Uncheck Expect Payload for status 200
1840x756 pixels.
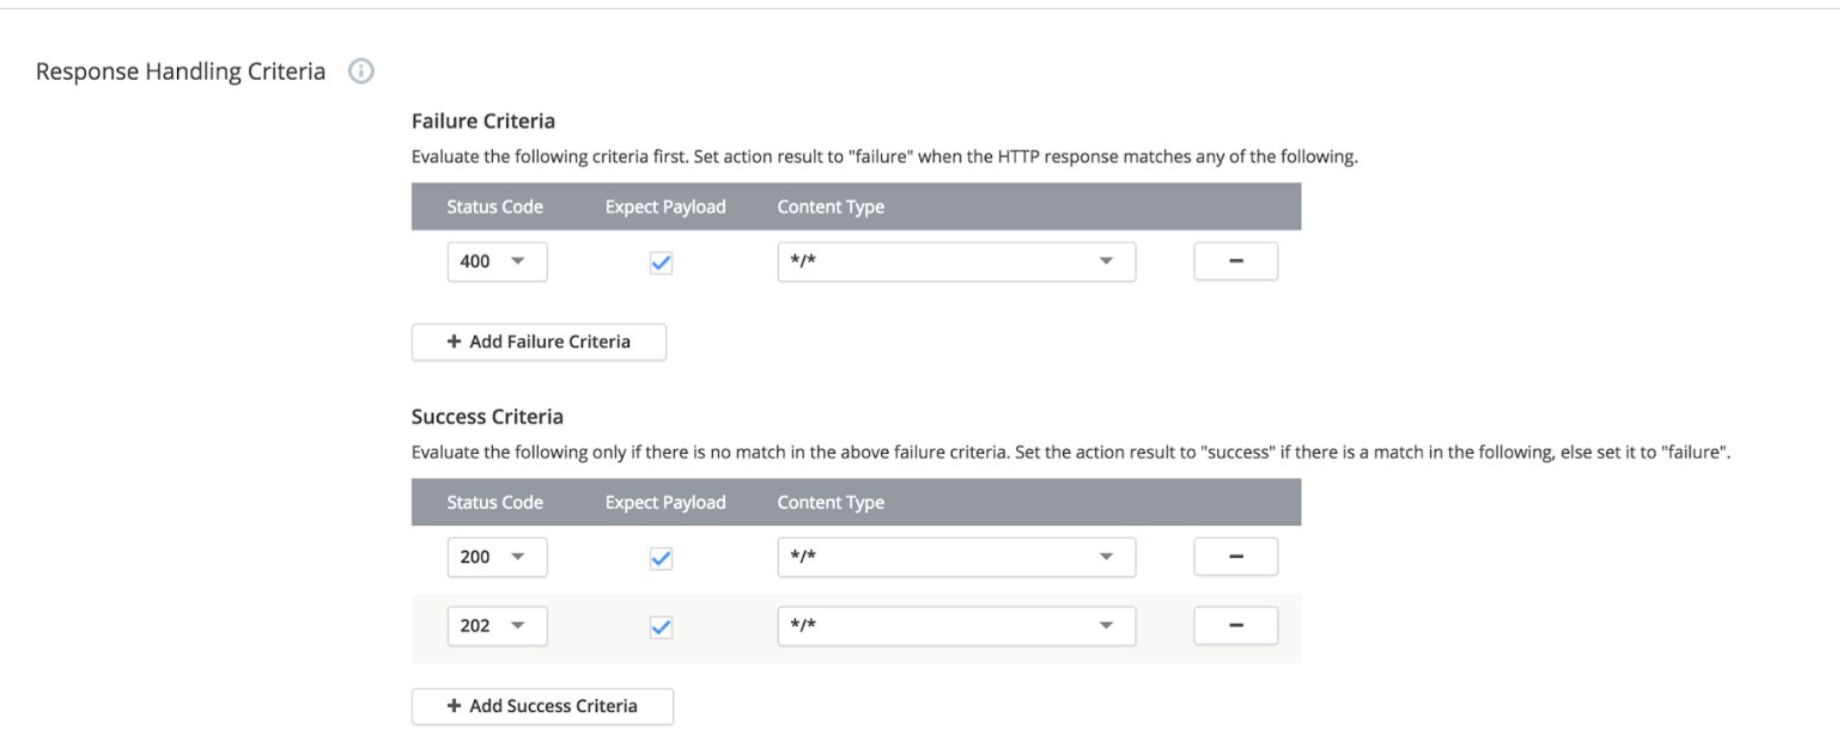[x=661, y=558]
